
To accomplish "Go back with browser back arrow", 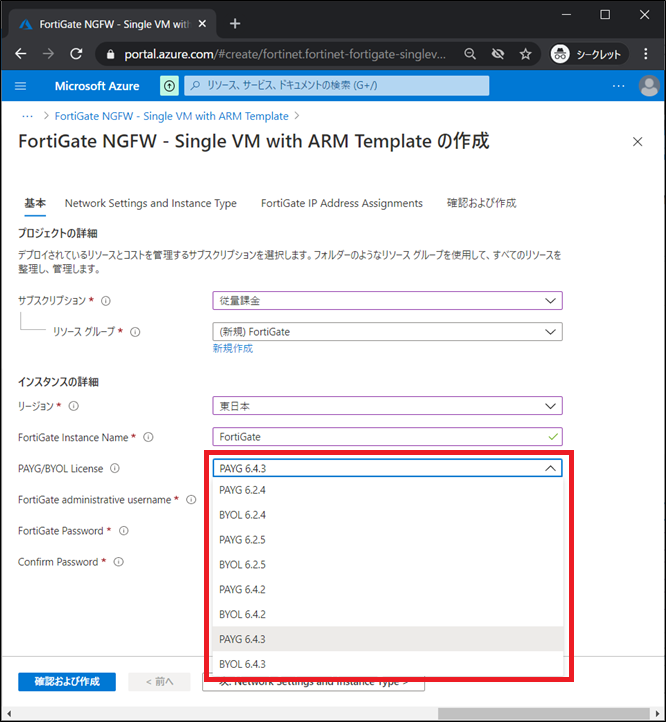I will click(21, 54).
